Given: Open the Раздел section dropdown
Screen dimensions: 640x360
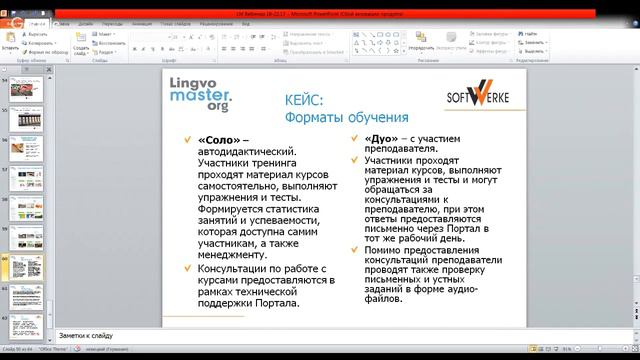Looking at the screenshot, I should (x=104, y=52).
